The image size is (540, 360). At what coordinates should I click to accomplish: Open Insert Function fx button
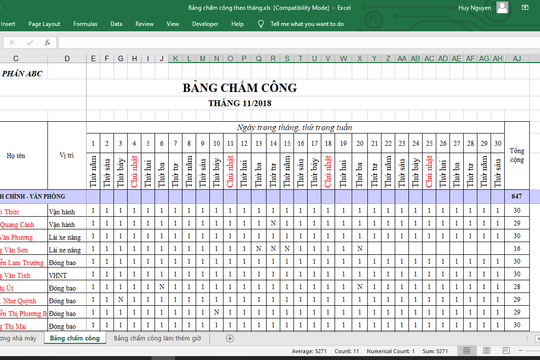pos(47,43)
